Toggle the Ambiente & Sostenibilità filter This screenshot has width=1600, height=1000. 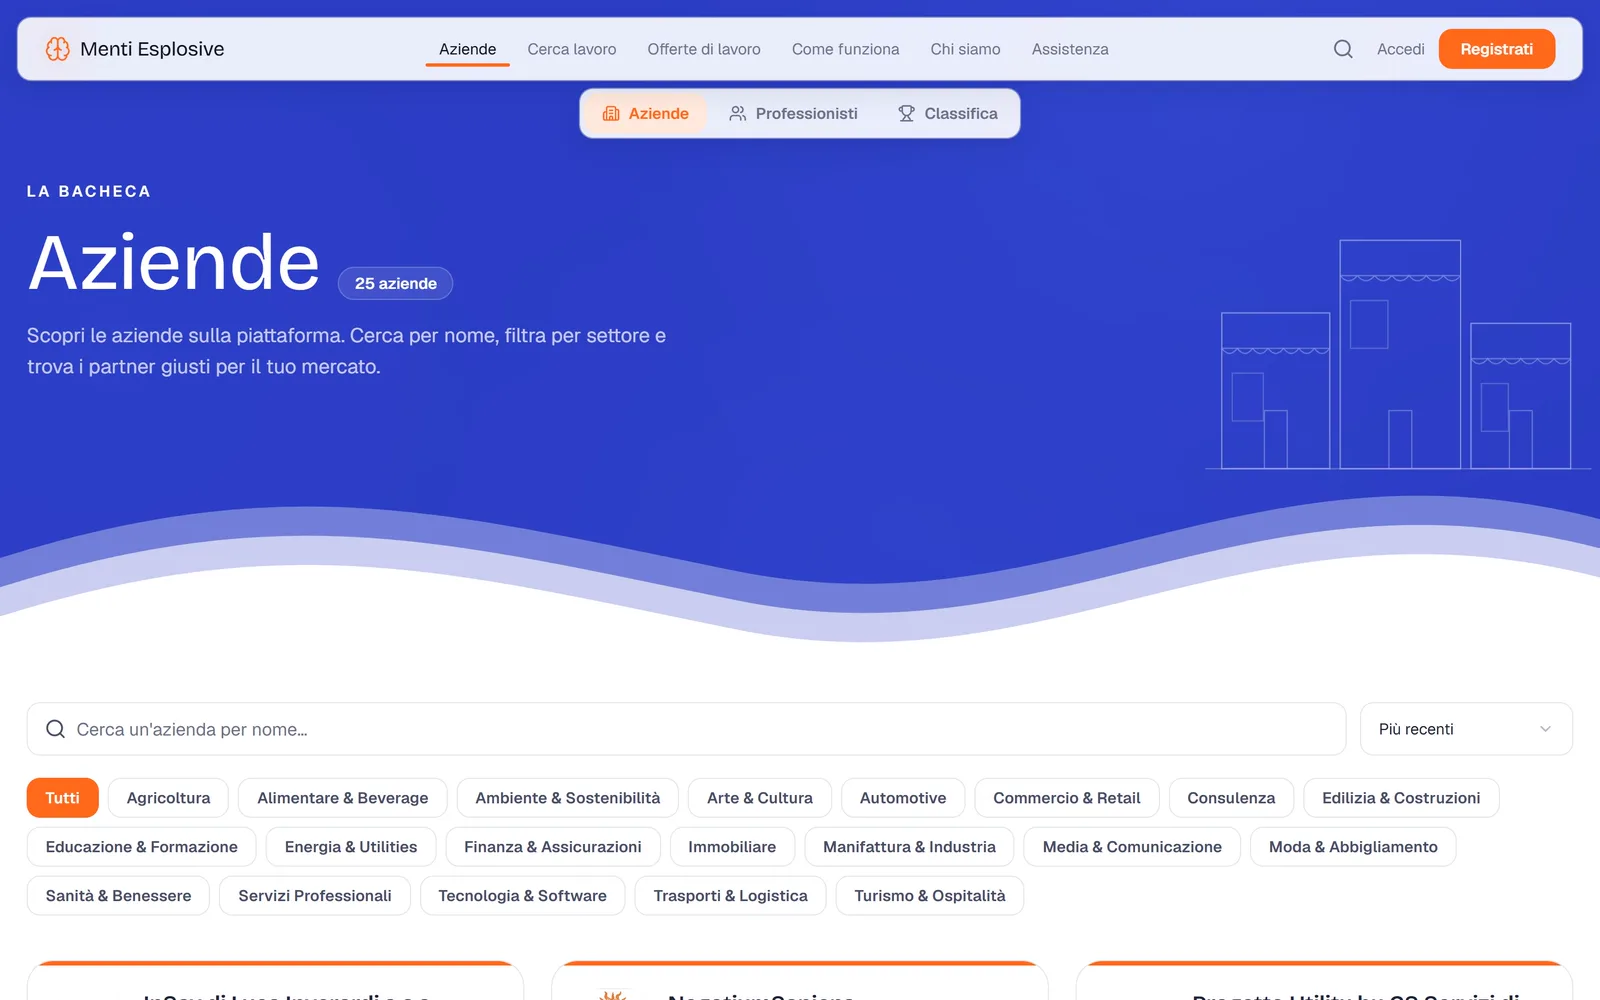tap(567, 798)
